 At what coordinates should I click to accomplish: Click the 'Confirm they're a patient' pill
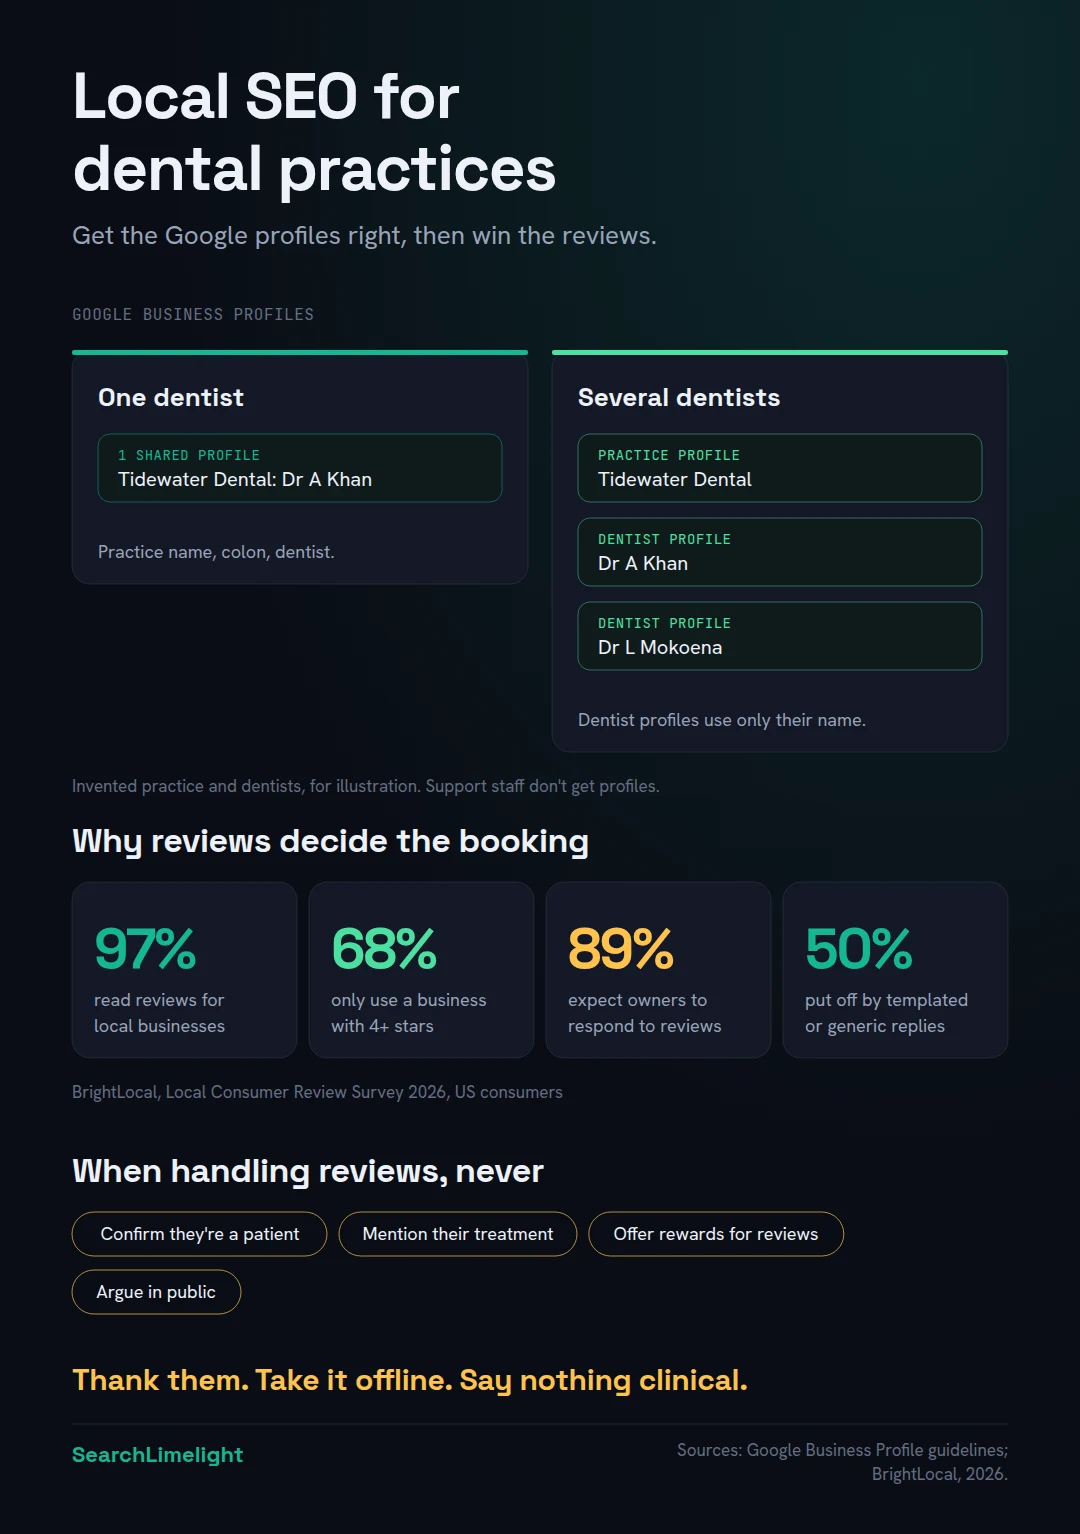click(x=199, y=1234)
